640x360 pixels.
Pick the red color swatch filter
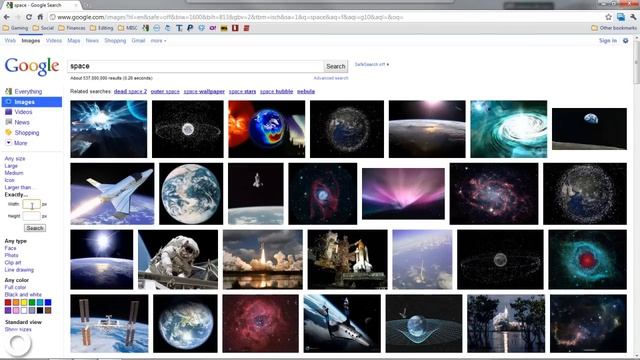[8, 302]
